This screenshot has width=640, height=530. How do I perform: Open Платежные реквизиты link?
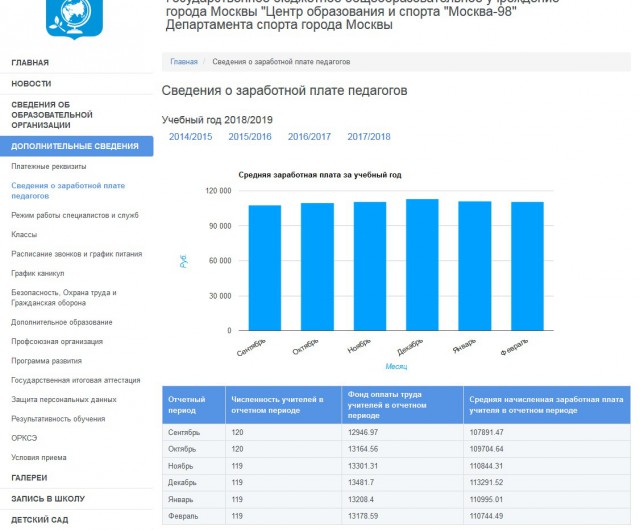(49, 166)
